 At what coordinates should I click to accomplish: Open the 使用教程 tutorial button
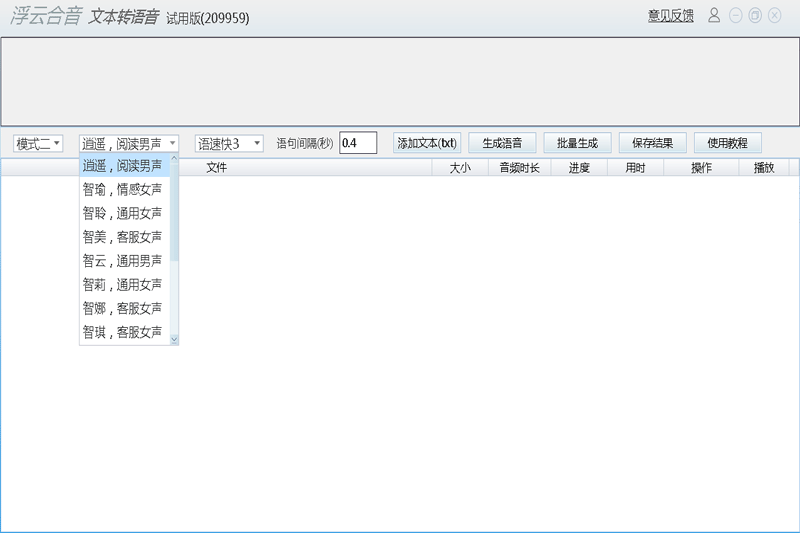coord(728,143)
